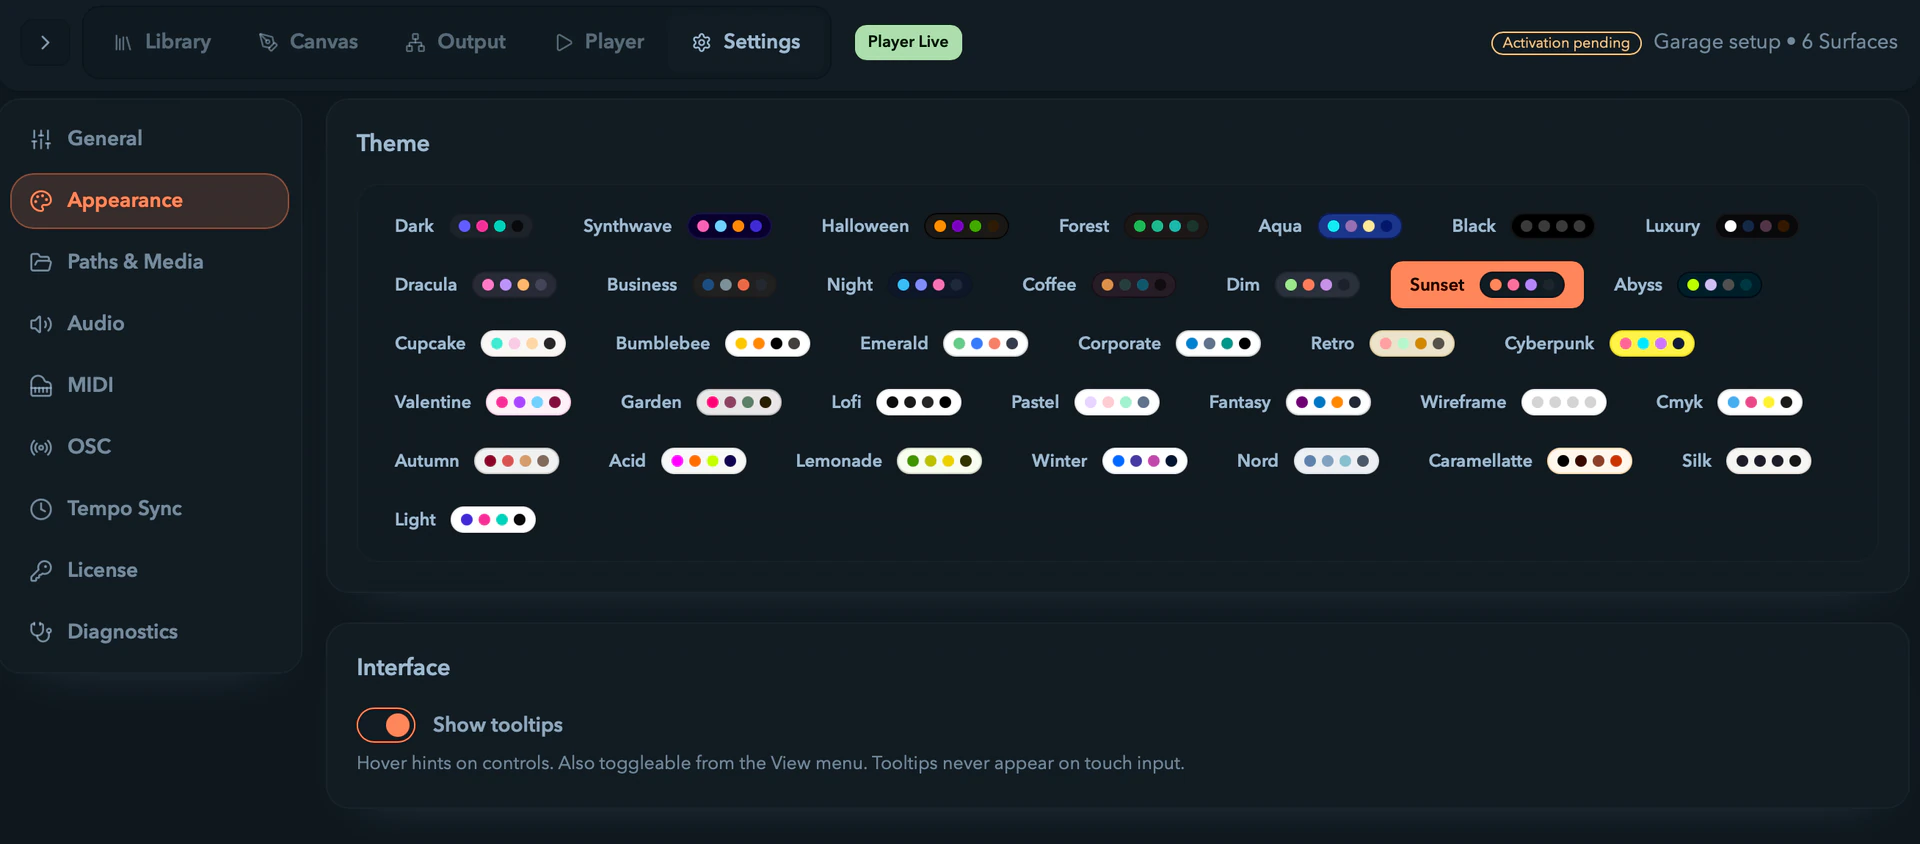Apply the Wireframe theme
1920x844 pixels.
[x=1513, y=403]
